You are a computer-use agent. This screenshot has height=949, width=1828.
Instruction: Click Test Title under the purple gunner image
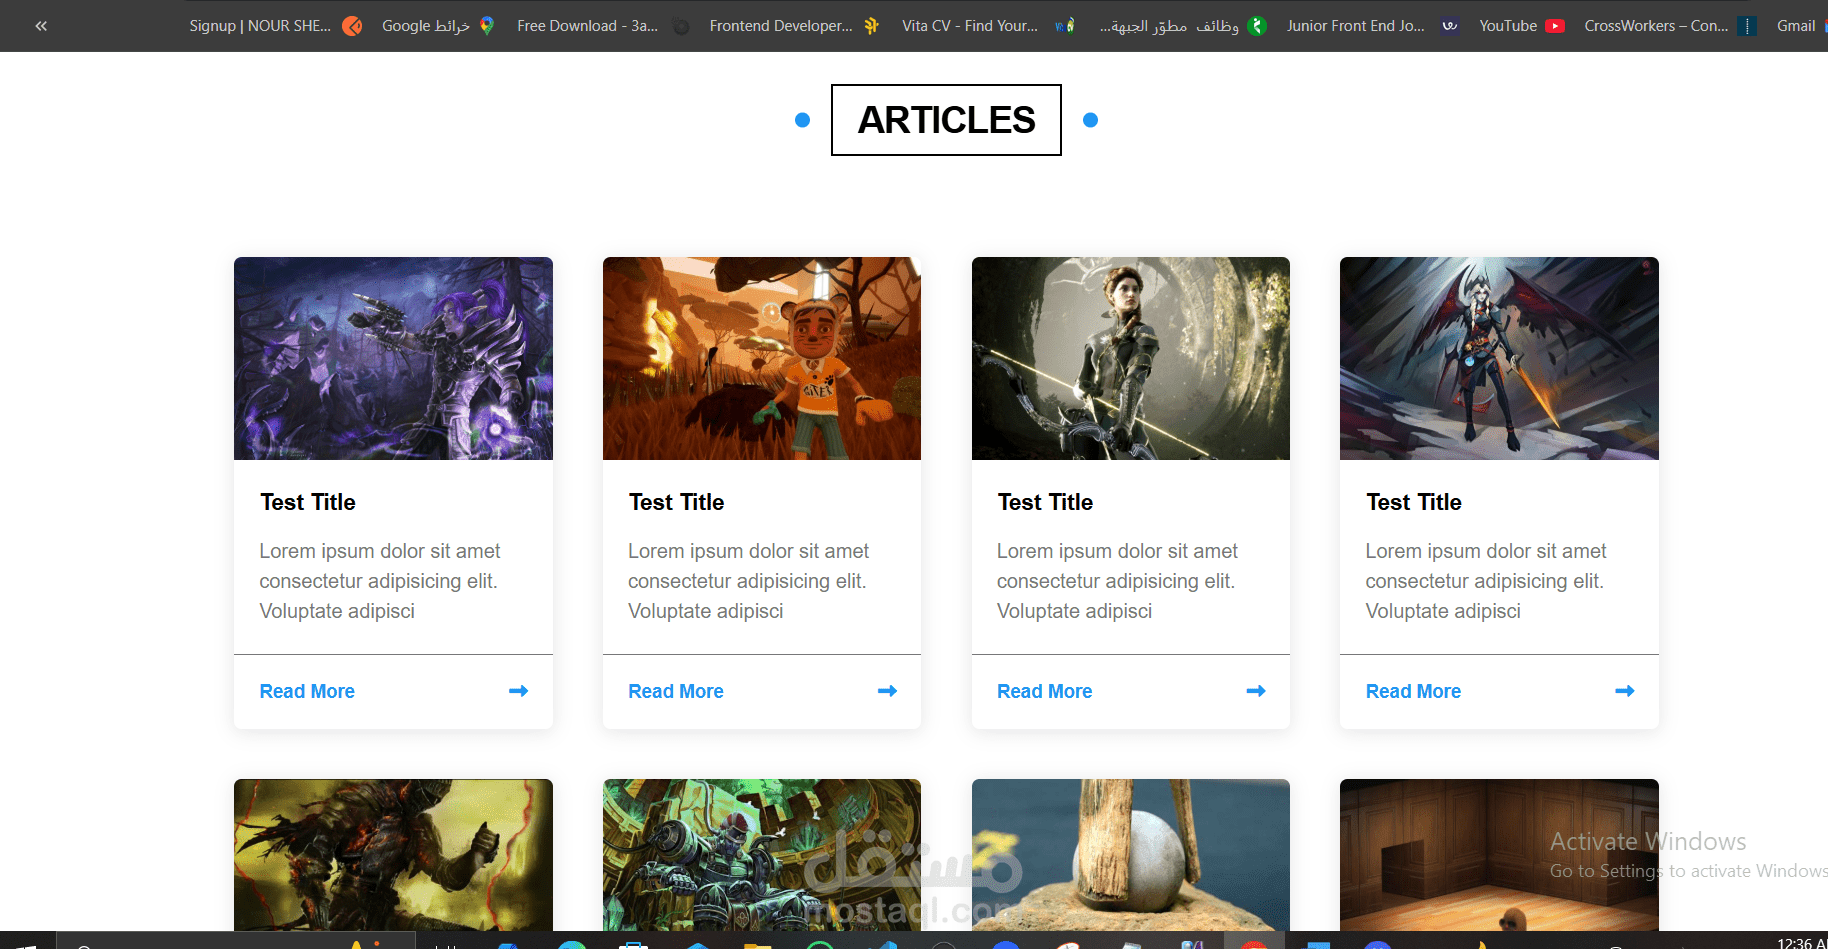pos(308,502)
